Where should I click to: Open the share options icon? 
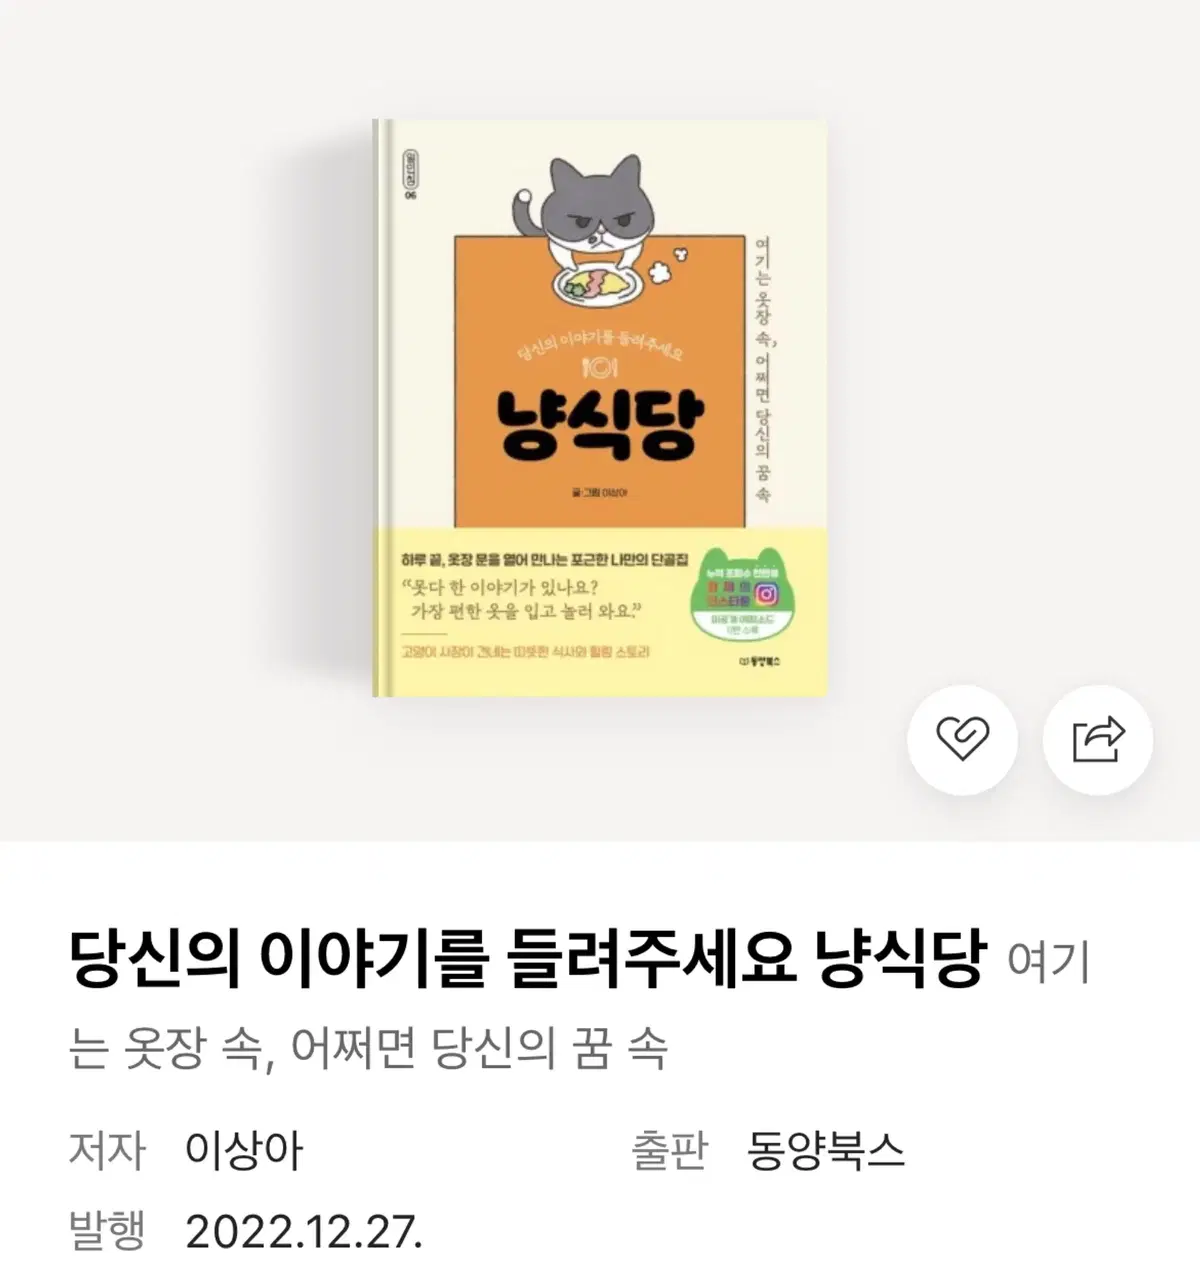pyautogui.click(x=1098, y=740)
